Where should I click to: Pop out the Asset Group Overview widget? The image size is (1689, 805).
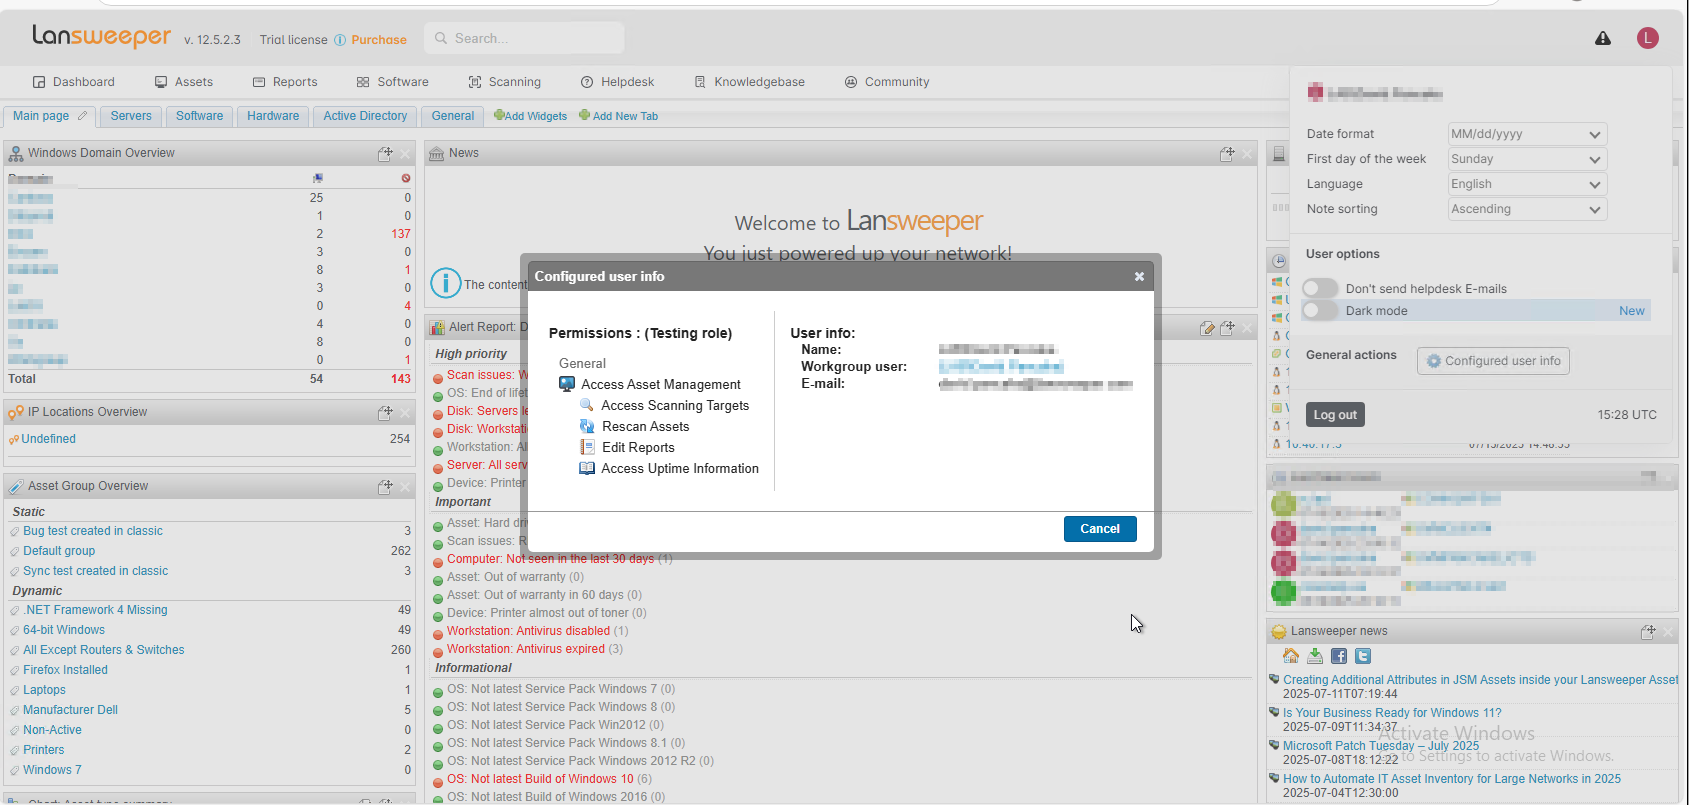pos(385,487)
